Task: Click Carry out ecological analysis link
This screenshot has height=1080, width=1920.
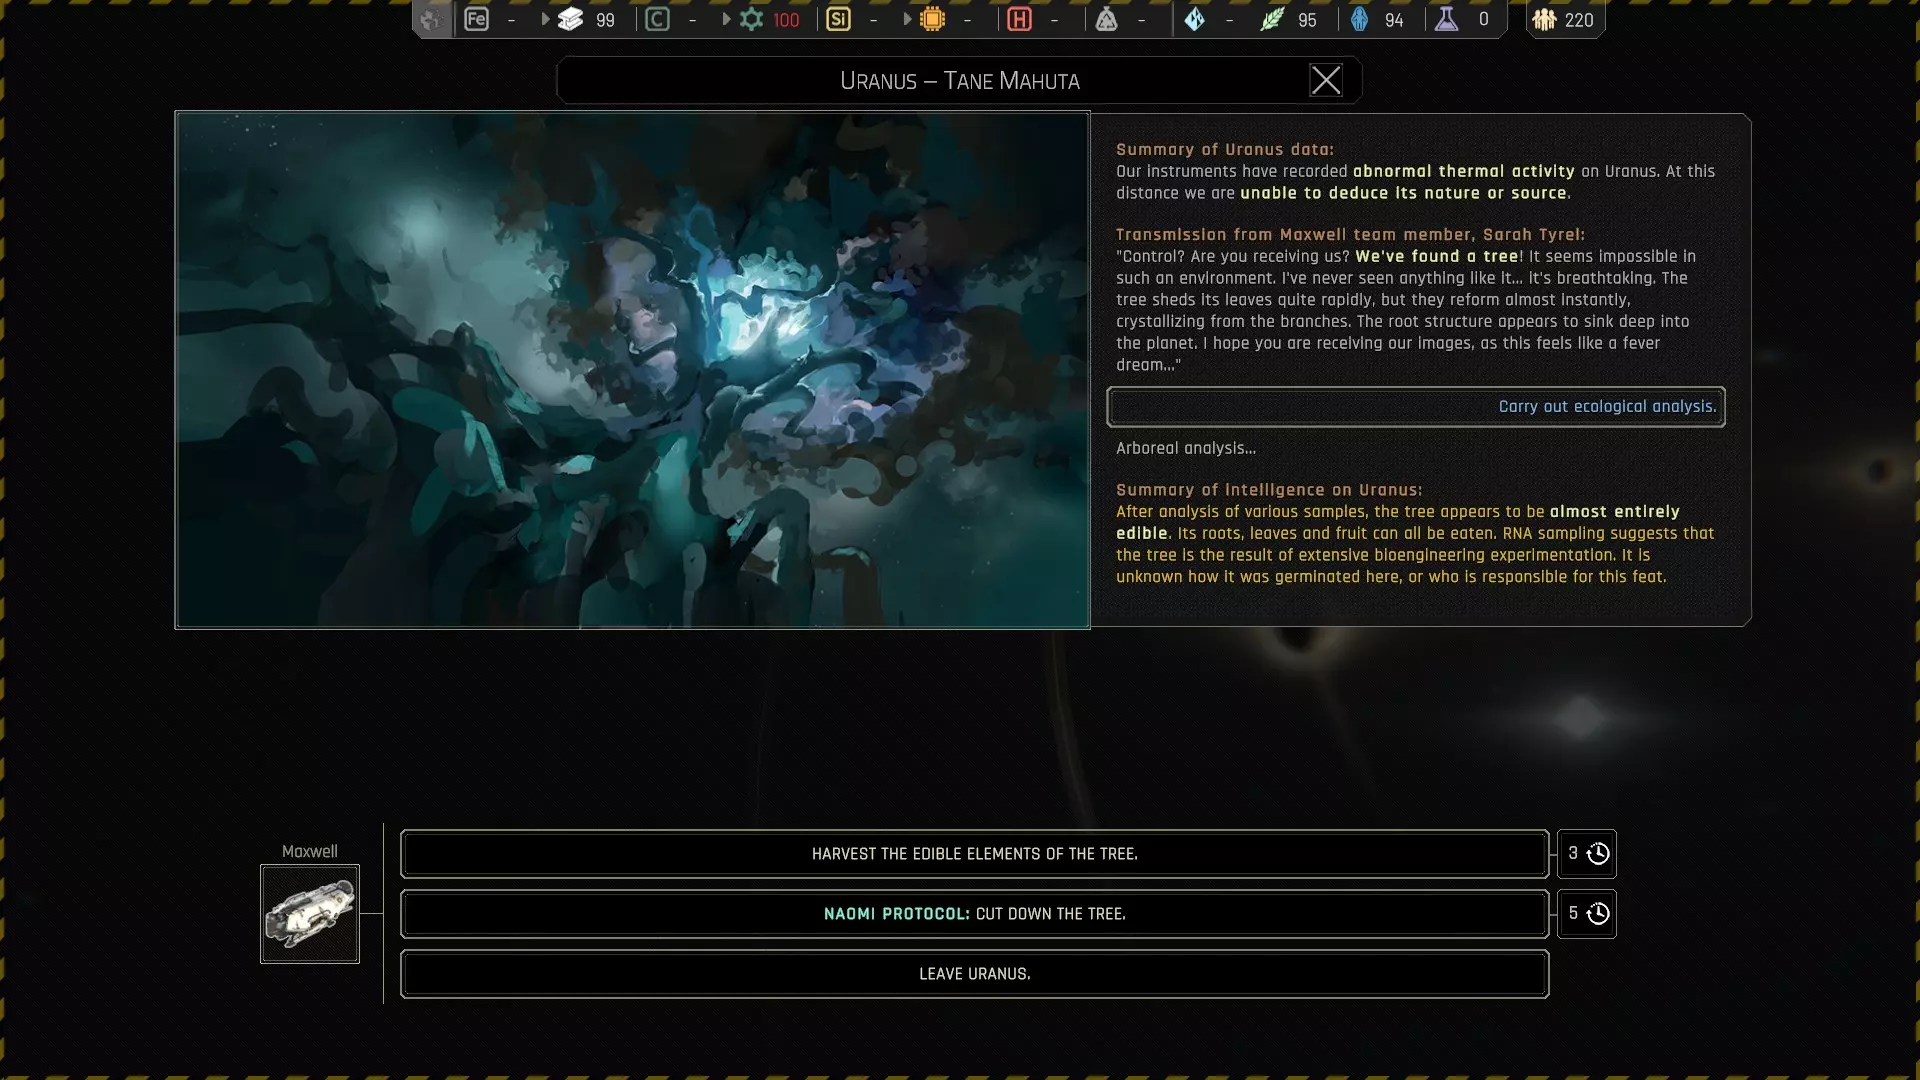Action: tap(1606, 407)
